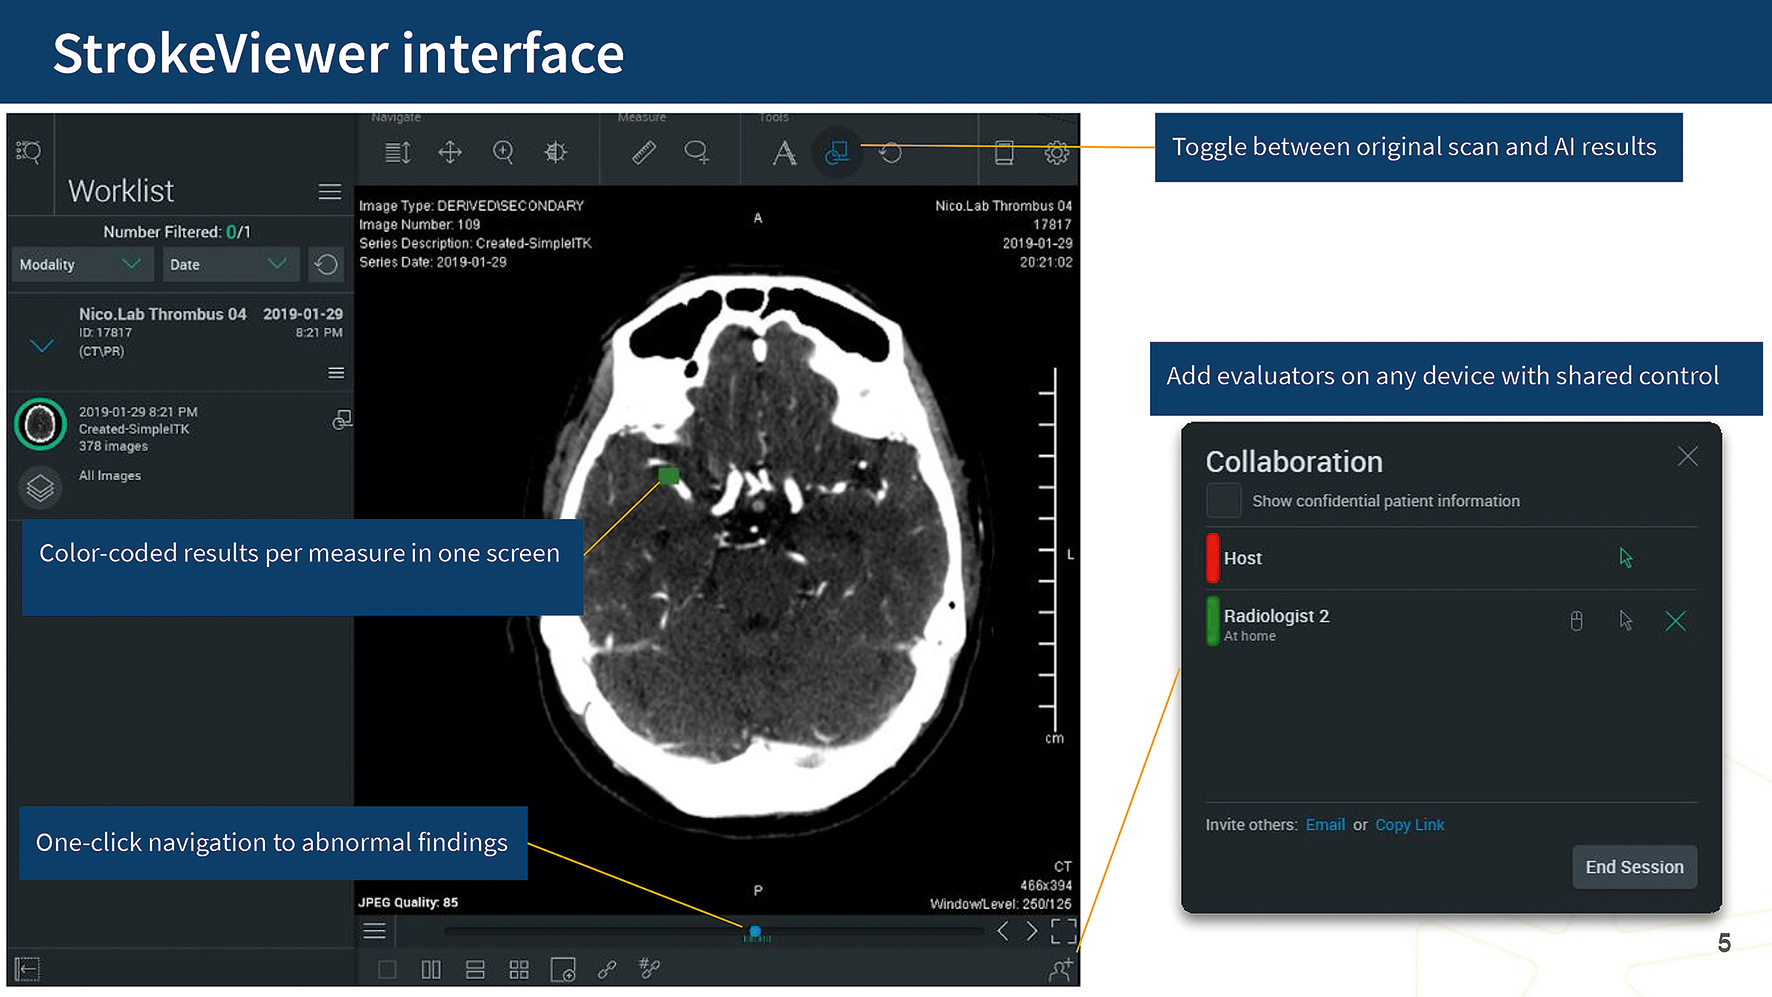The image size is (1772, 997).
Task: Toggle pointer control for Radiologist 2
Action: click(x=1626, y=621)
